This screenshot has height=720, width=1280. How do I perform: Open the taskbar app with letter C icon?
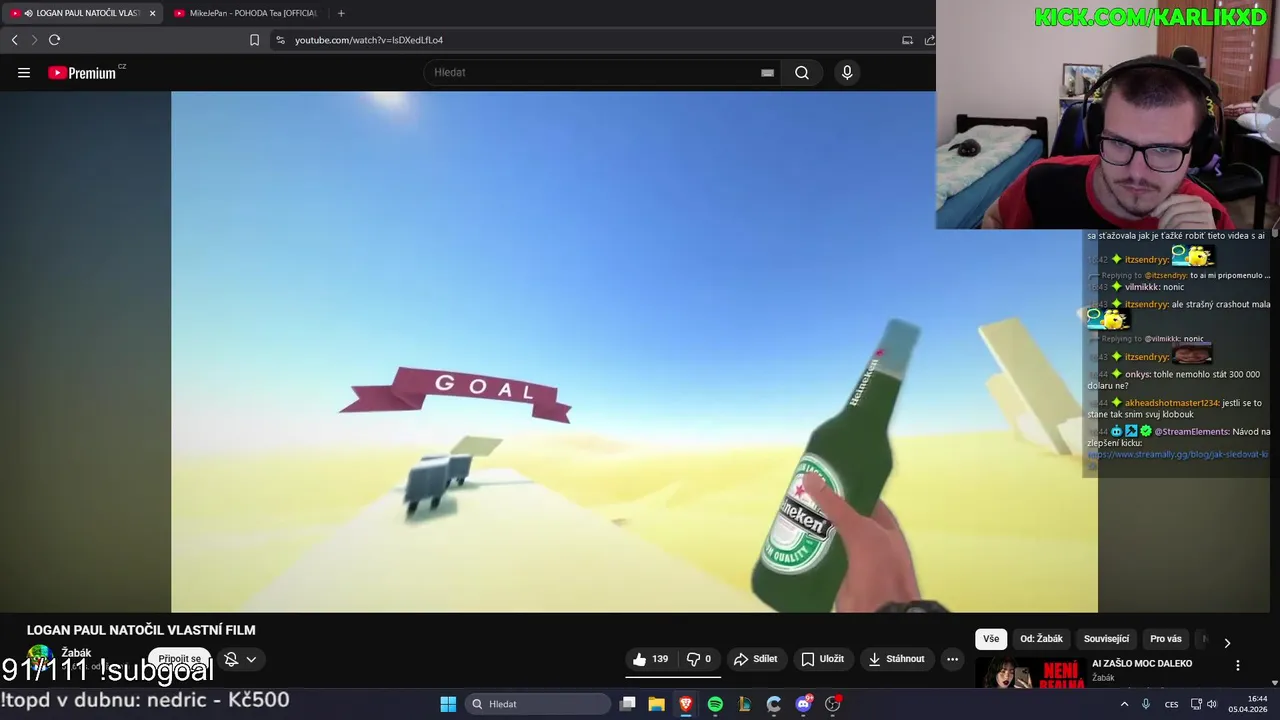click(x=774, y=704)
